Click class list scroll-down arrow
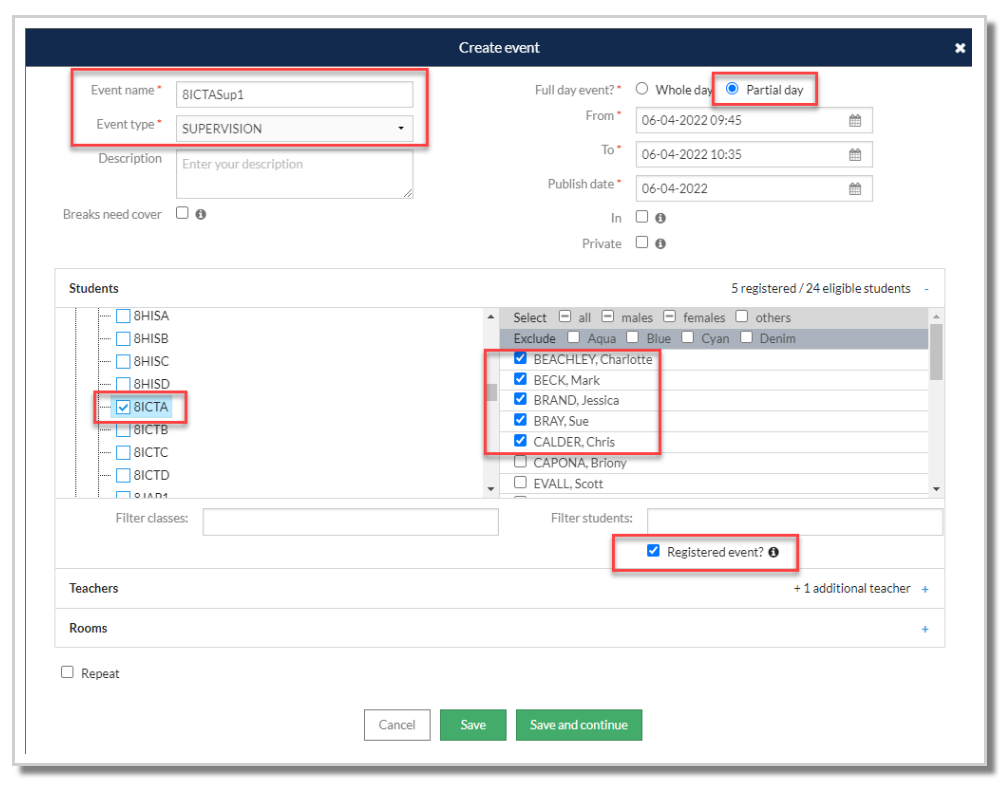 pyautogui.click(x=490, y=490)
